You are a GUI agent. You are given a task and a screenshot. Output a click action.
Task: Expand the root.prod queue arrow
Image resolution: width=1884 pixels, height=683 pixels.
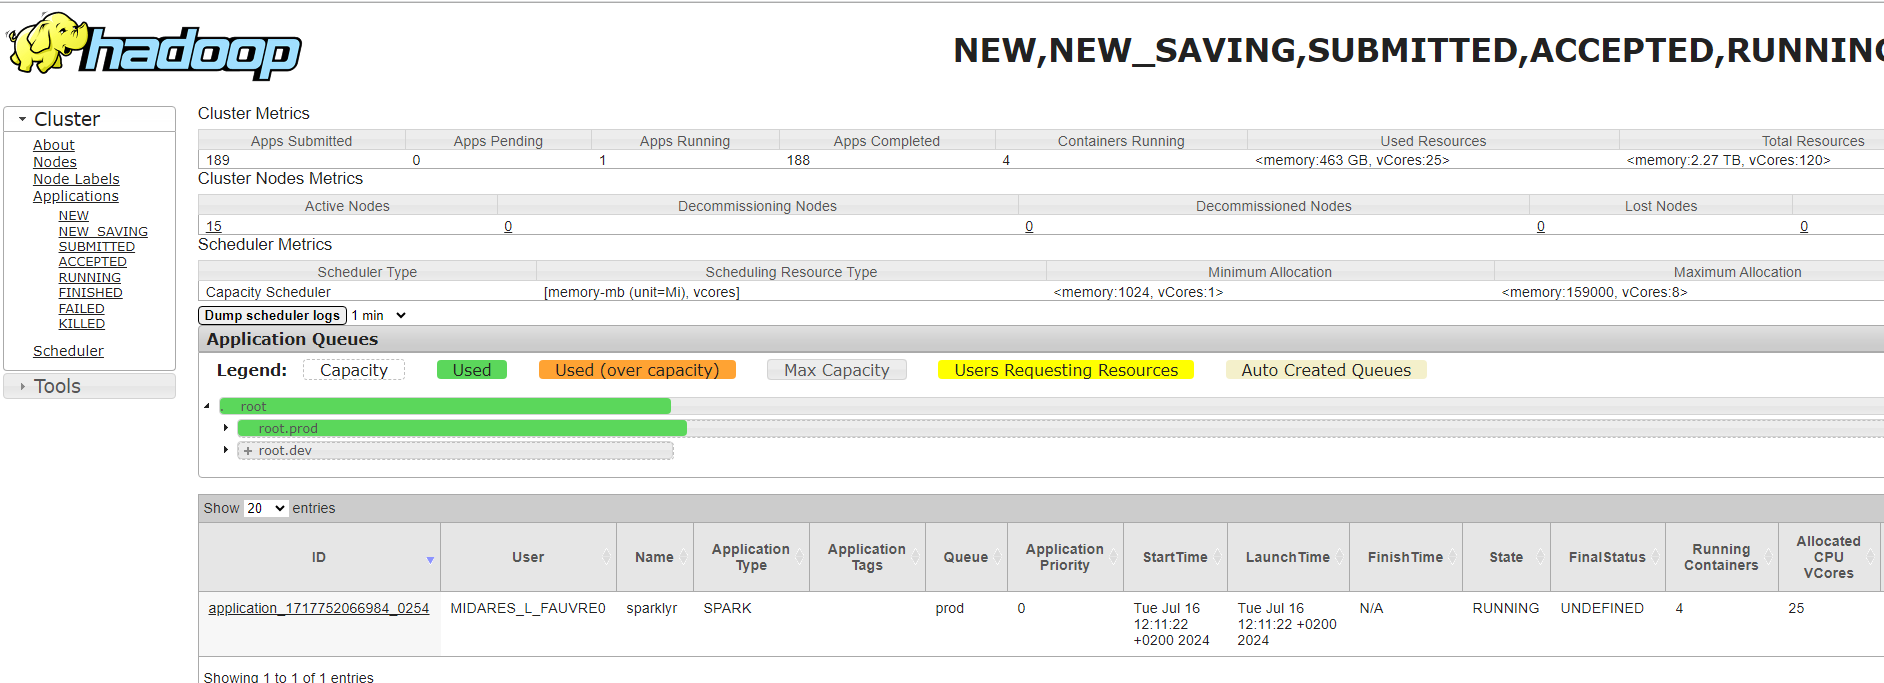click(226, 428)
